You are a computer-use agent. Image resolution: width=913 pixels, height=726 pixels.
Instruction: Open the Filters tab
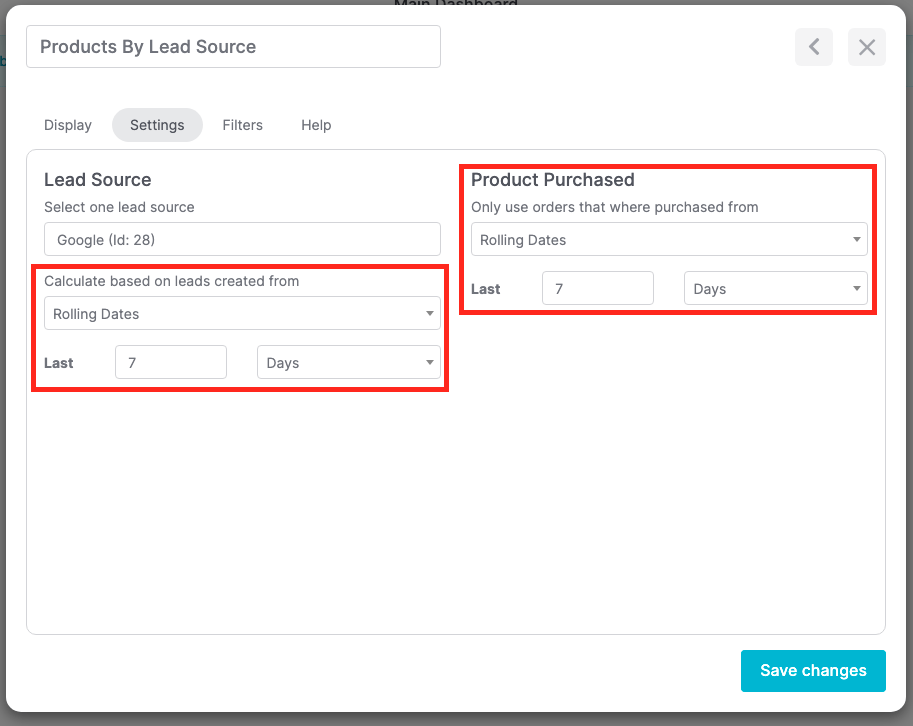242,125
